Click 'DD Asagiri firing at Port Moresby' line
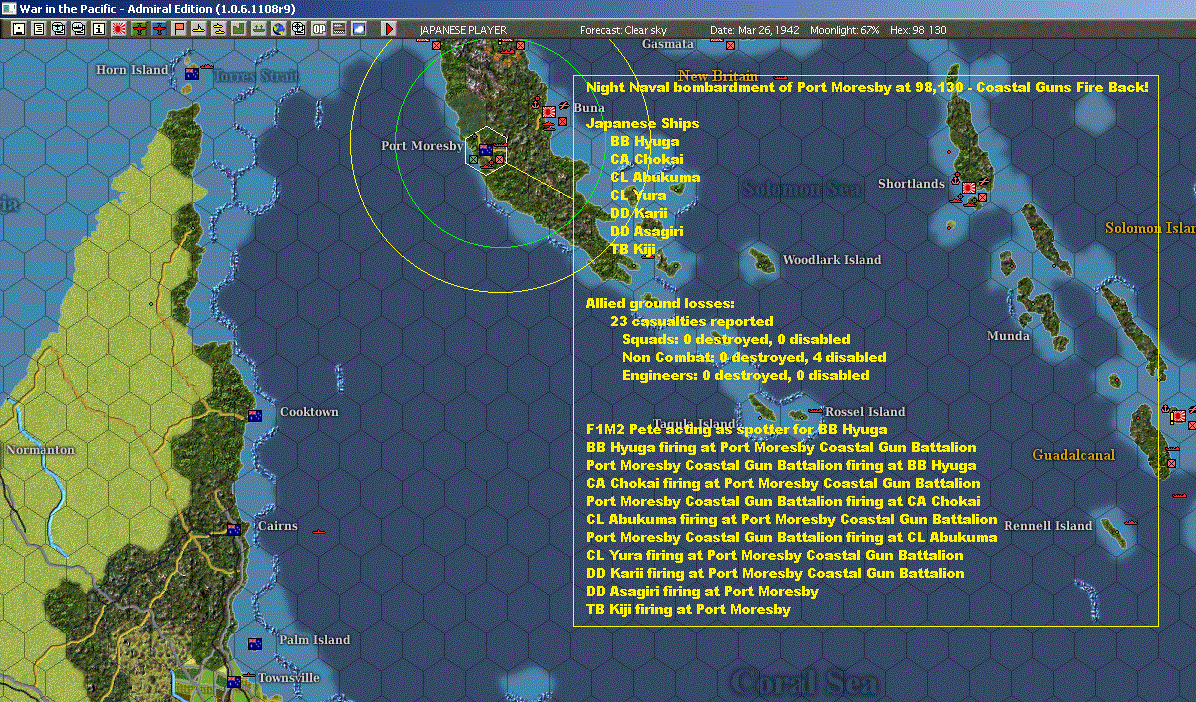Screen dimensions: 1196x702 pos(702,591)
